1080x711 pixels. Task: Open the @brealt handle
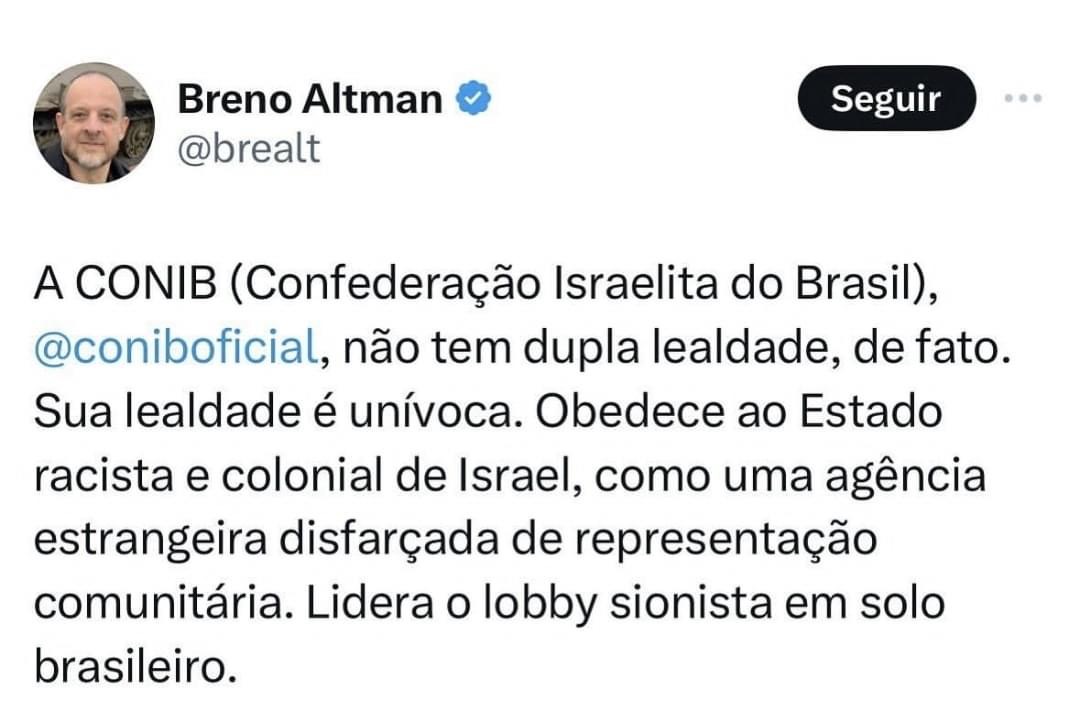click(x=249, y=148)
